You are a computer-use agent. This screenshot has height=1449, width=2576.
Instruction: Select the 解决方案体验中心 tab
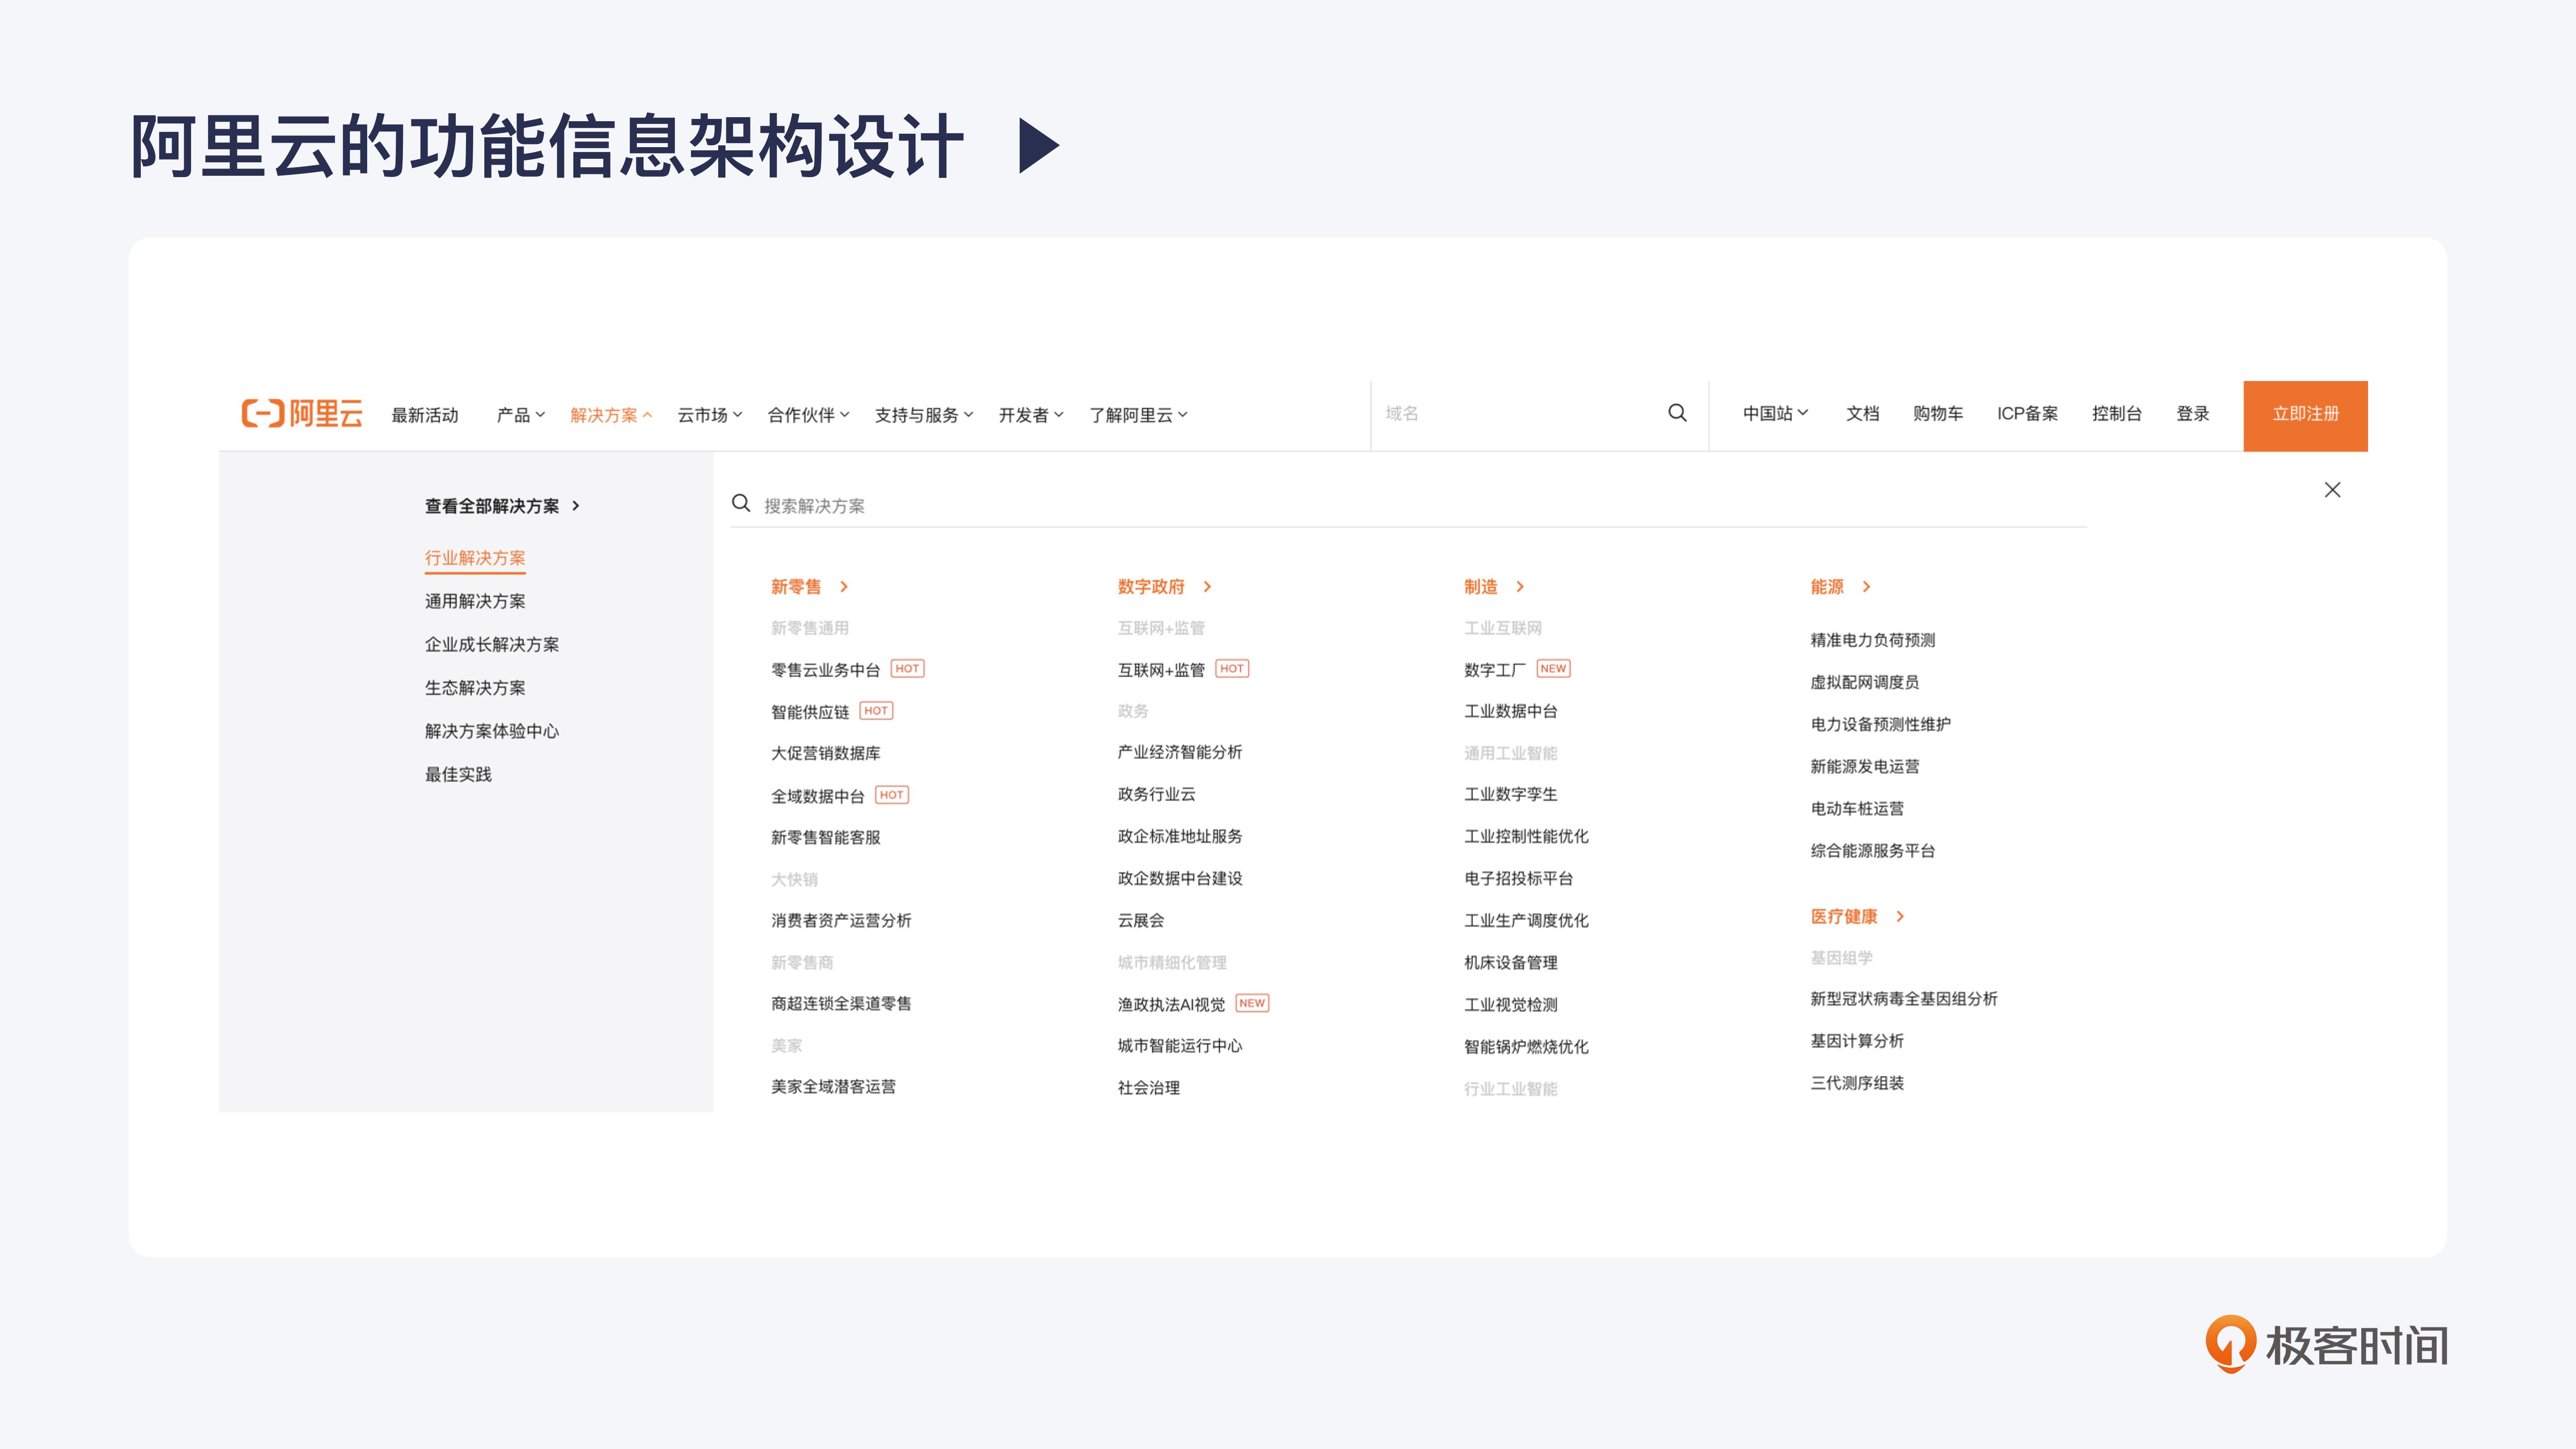click(x=492, y=731)
